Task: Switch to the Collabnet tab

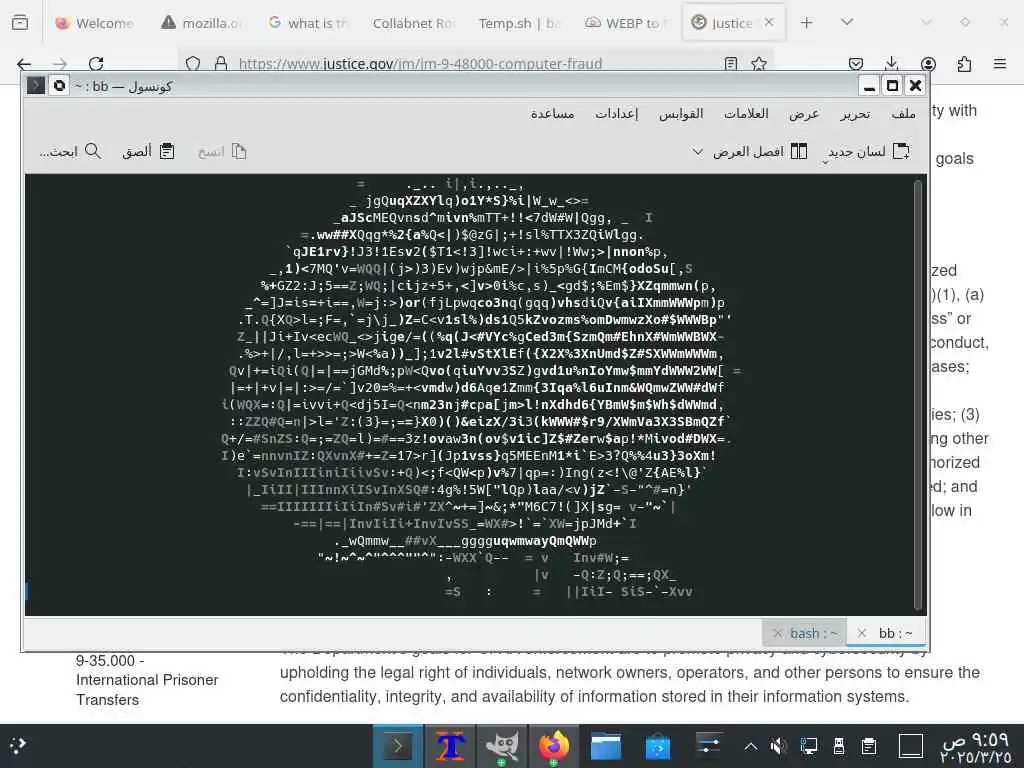Action: click(414, 23)
